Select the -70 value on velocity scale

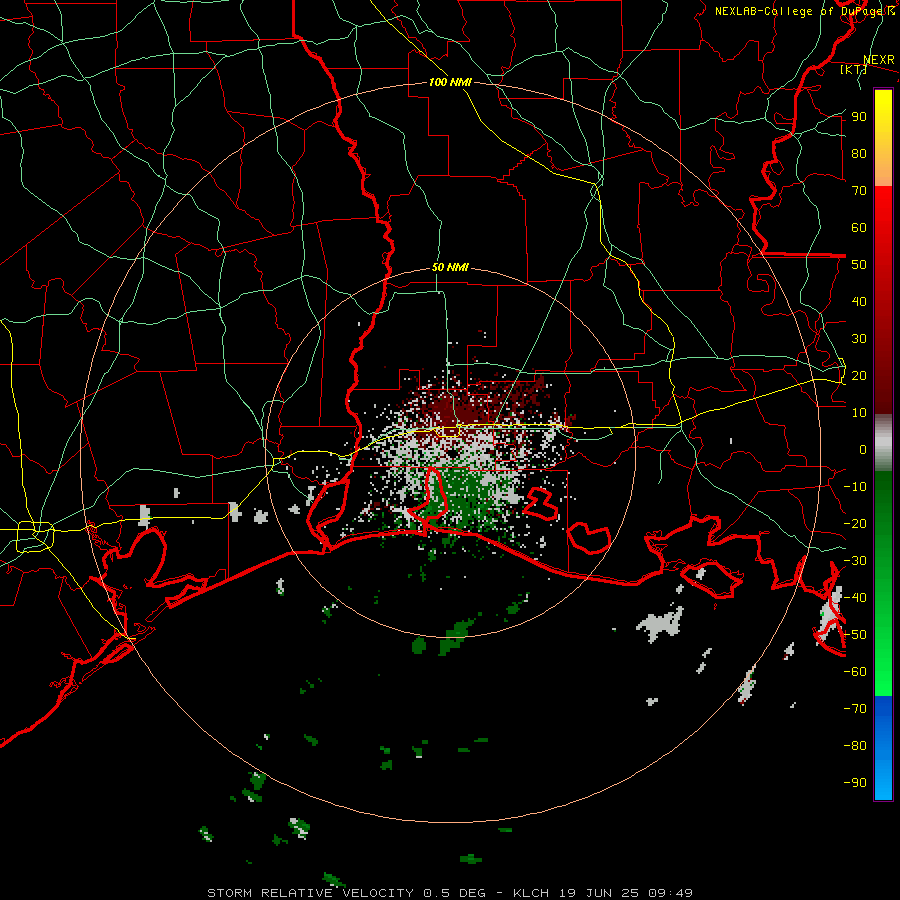(855, 709)
